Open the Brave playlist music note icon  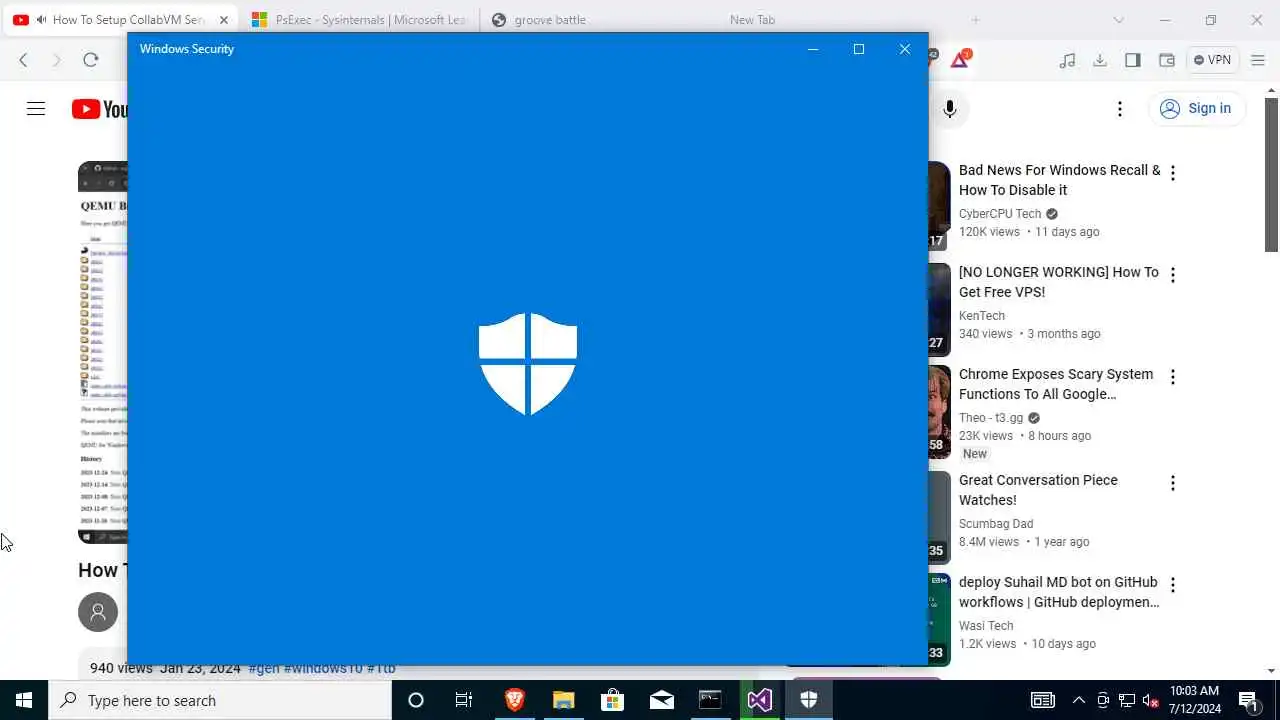[1067, 60]
